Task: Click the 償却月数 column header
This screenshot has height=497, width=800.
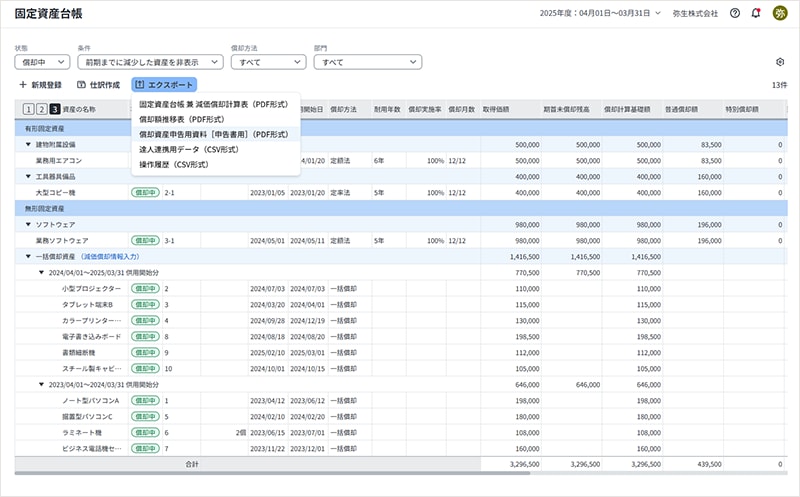Action: [461, 109]
